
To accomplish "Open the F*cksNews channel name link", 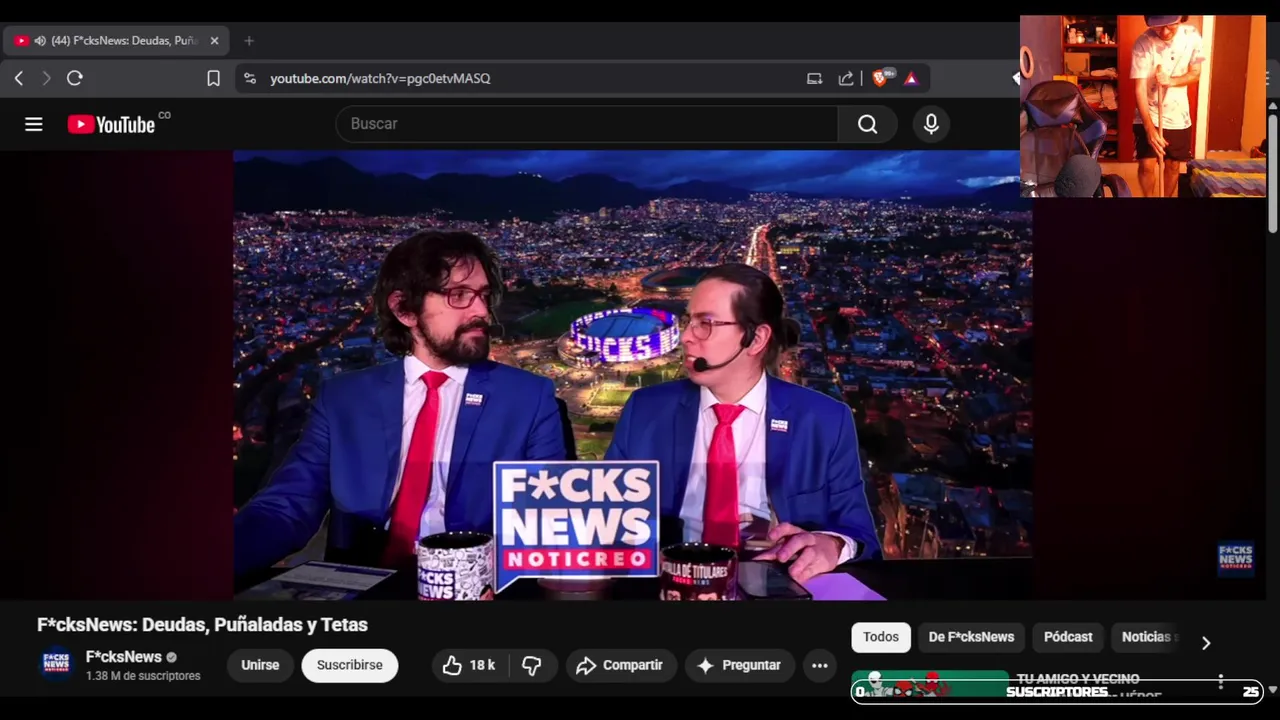I will (124, 657).
